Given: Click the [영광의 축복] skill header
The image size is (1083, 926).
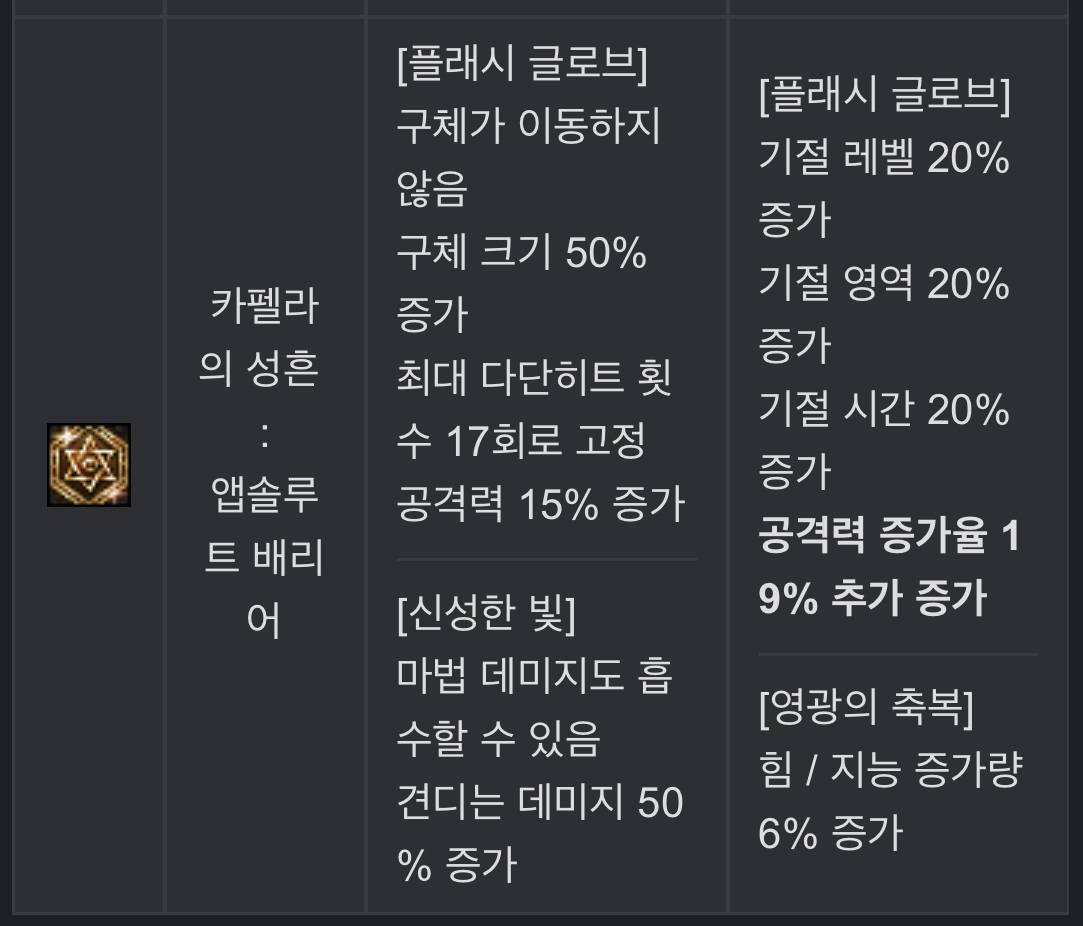Looking at the screenshot, I should (x=866, y=707).
